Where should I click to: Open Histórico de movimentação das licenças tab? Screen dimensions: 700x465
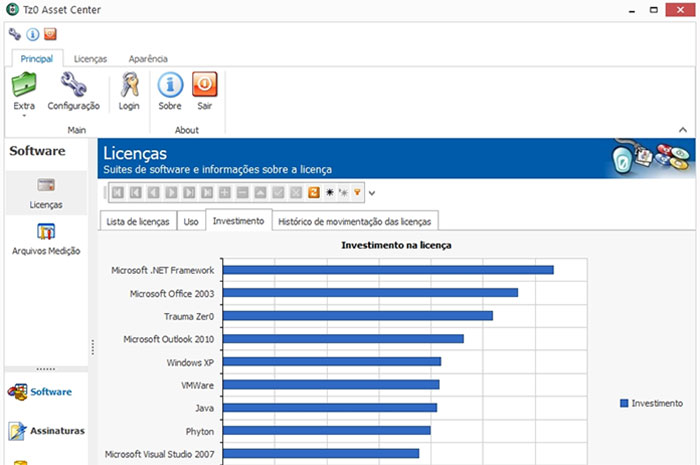(x=354, y=221)
